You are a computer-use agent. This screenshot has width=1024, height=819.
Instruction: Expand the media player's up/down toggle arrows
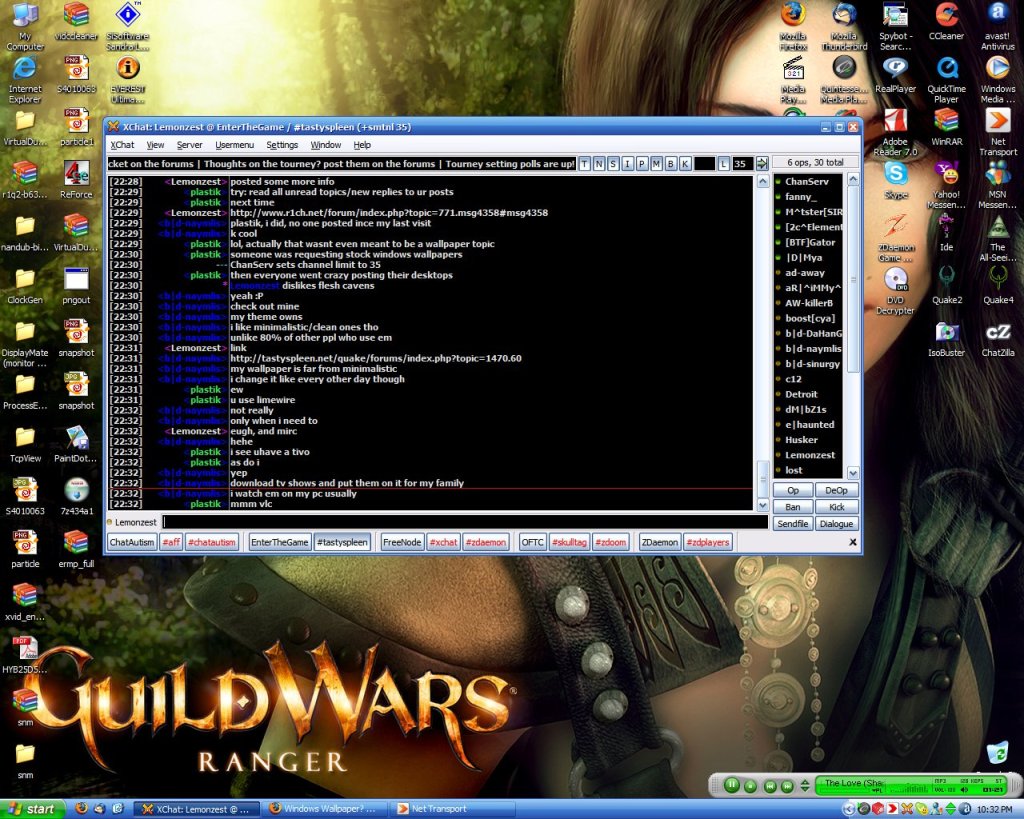pyautogui.click(x=806, y=786)
